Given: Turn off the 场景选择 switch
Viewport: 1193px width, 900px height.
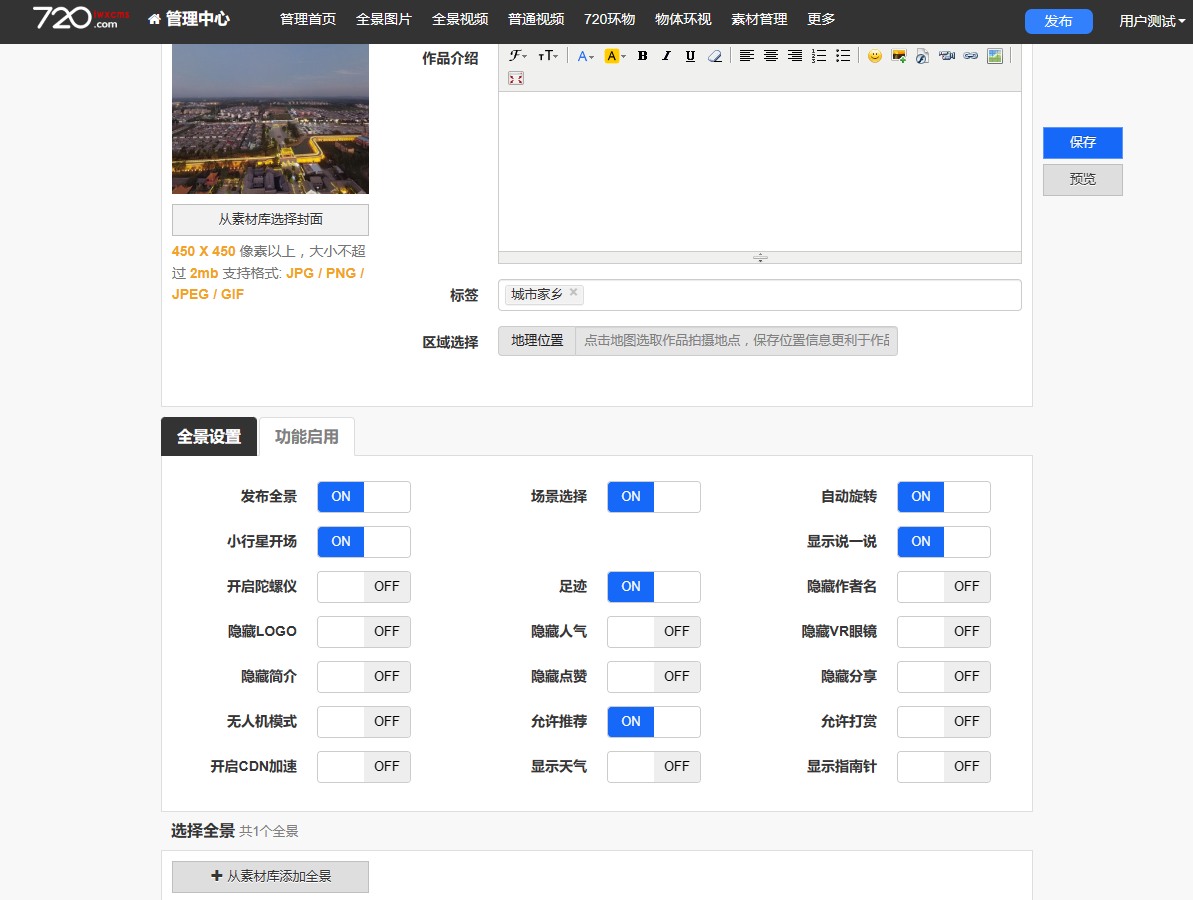Looking at the screenshot, I should point(654,497).
